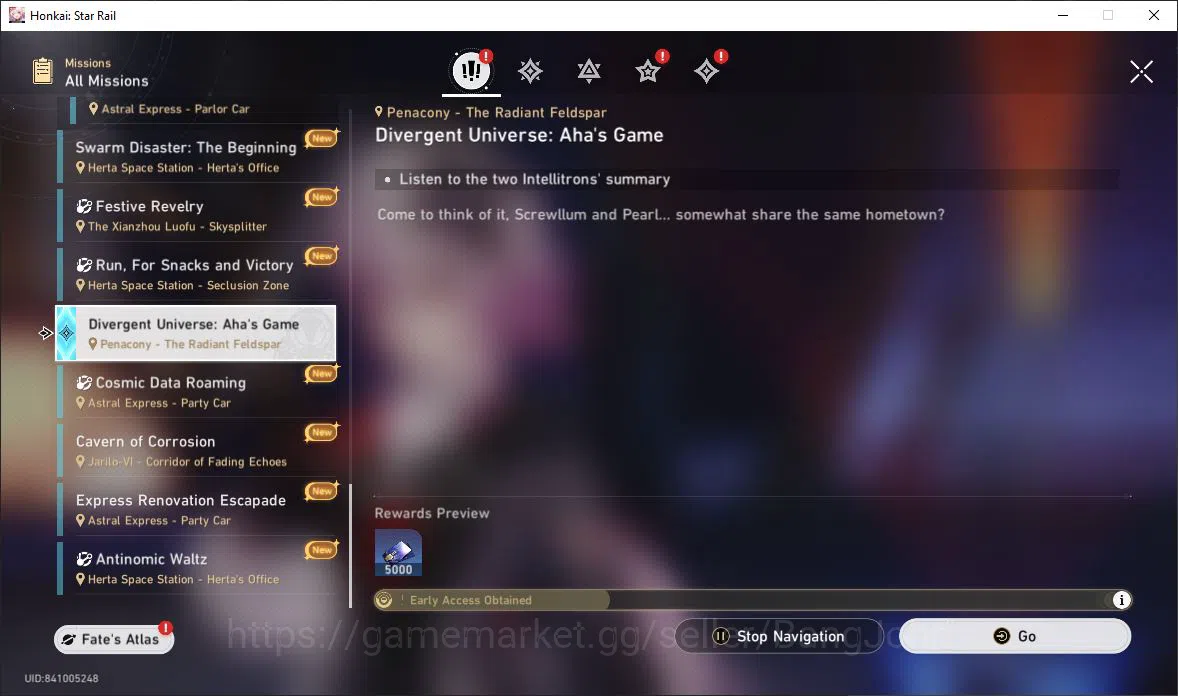1178x696 pixels.
Task: Open the star Adventure Mission tab
Action: click(648, 71)
